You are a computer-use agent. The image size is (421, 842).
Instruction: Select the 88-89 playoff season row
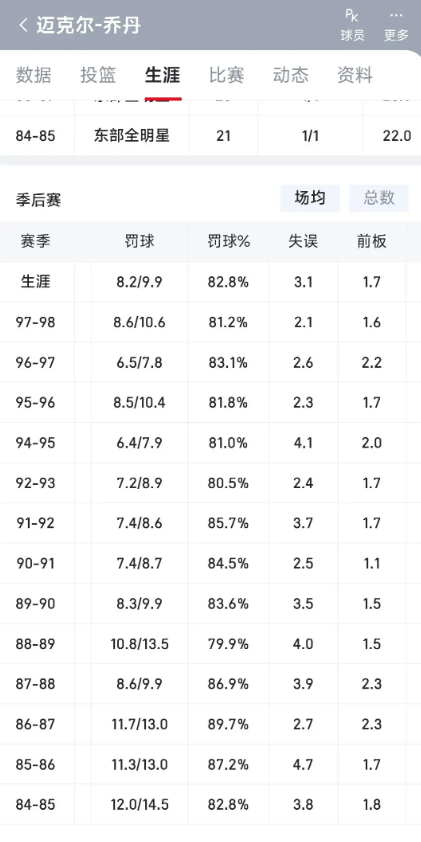click(210, 644)
